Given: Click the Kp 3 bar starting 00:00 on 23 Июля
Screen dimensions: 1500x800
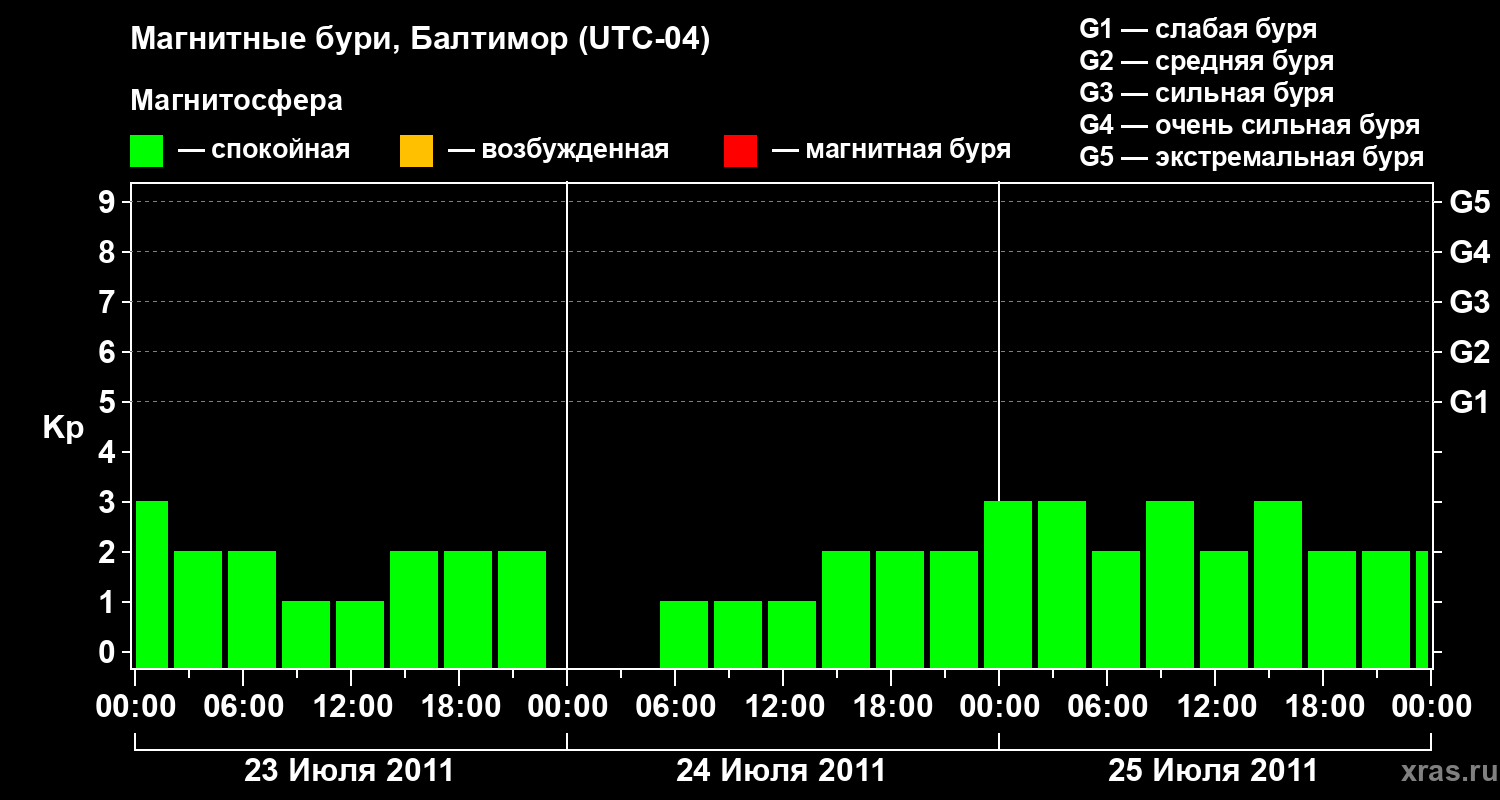Looking at the screenshot, I should pyautogui.click(x=152, y=584).
